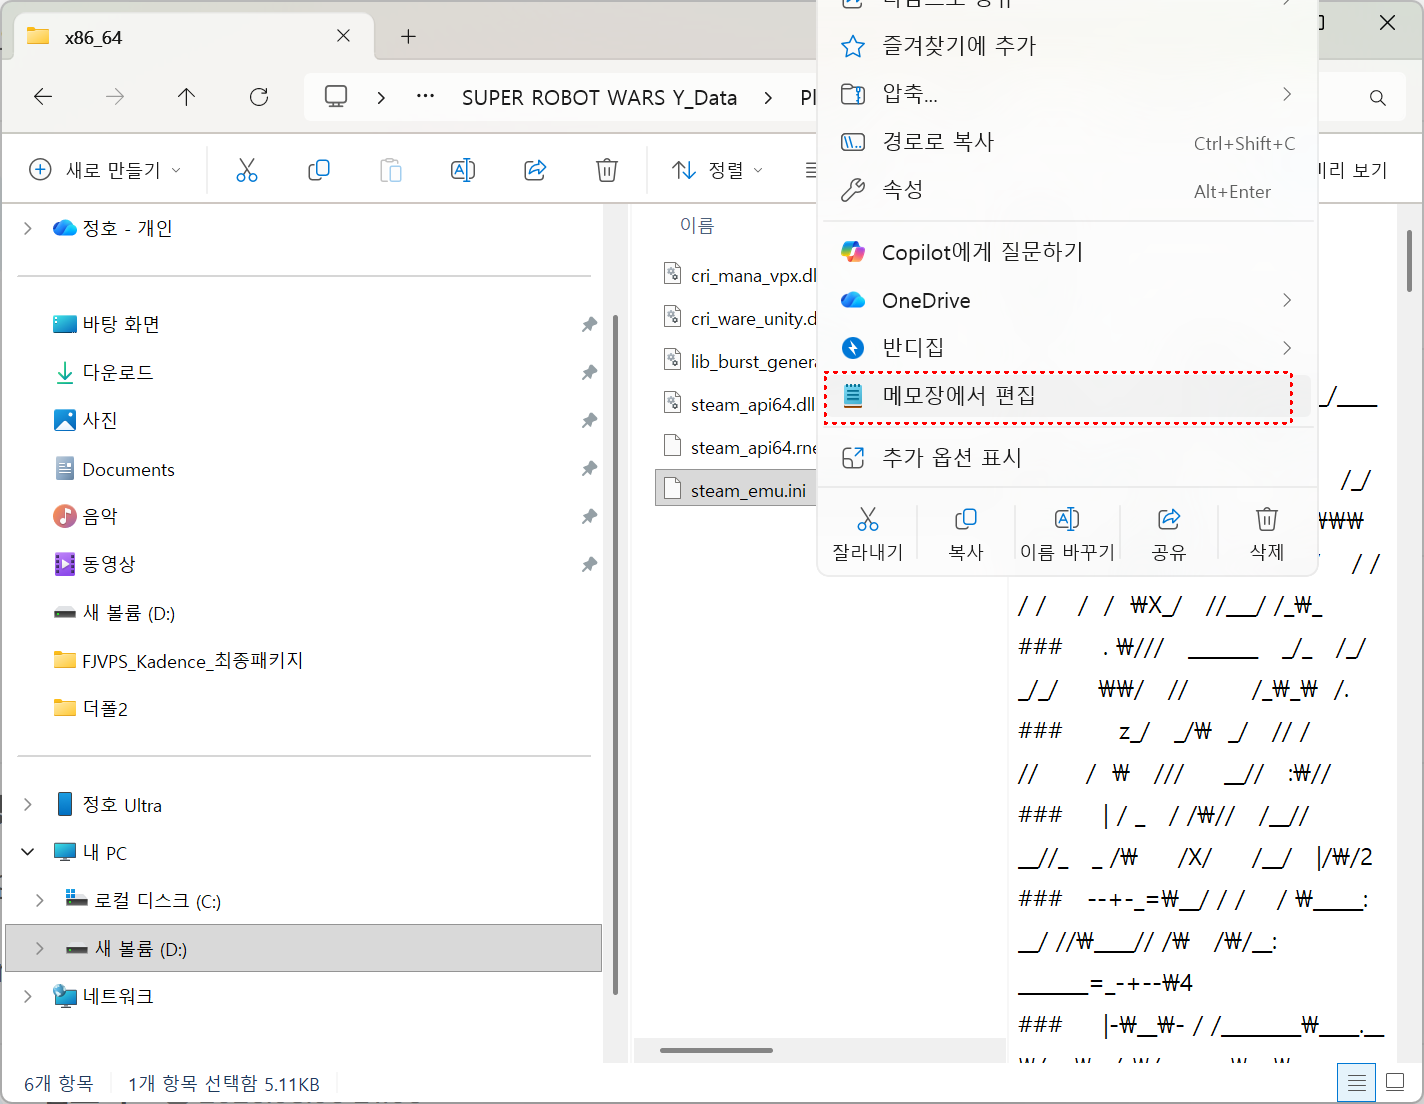
Task: Unpin 바탕 화면 using its pin icon
Action: [589, 324]
